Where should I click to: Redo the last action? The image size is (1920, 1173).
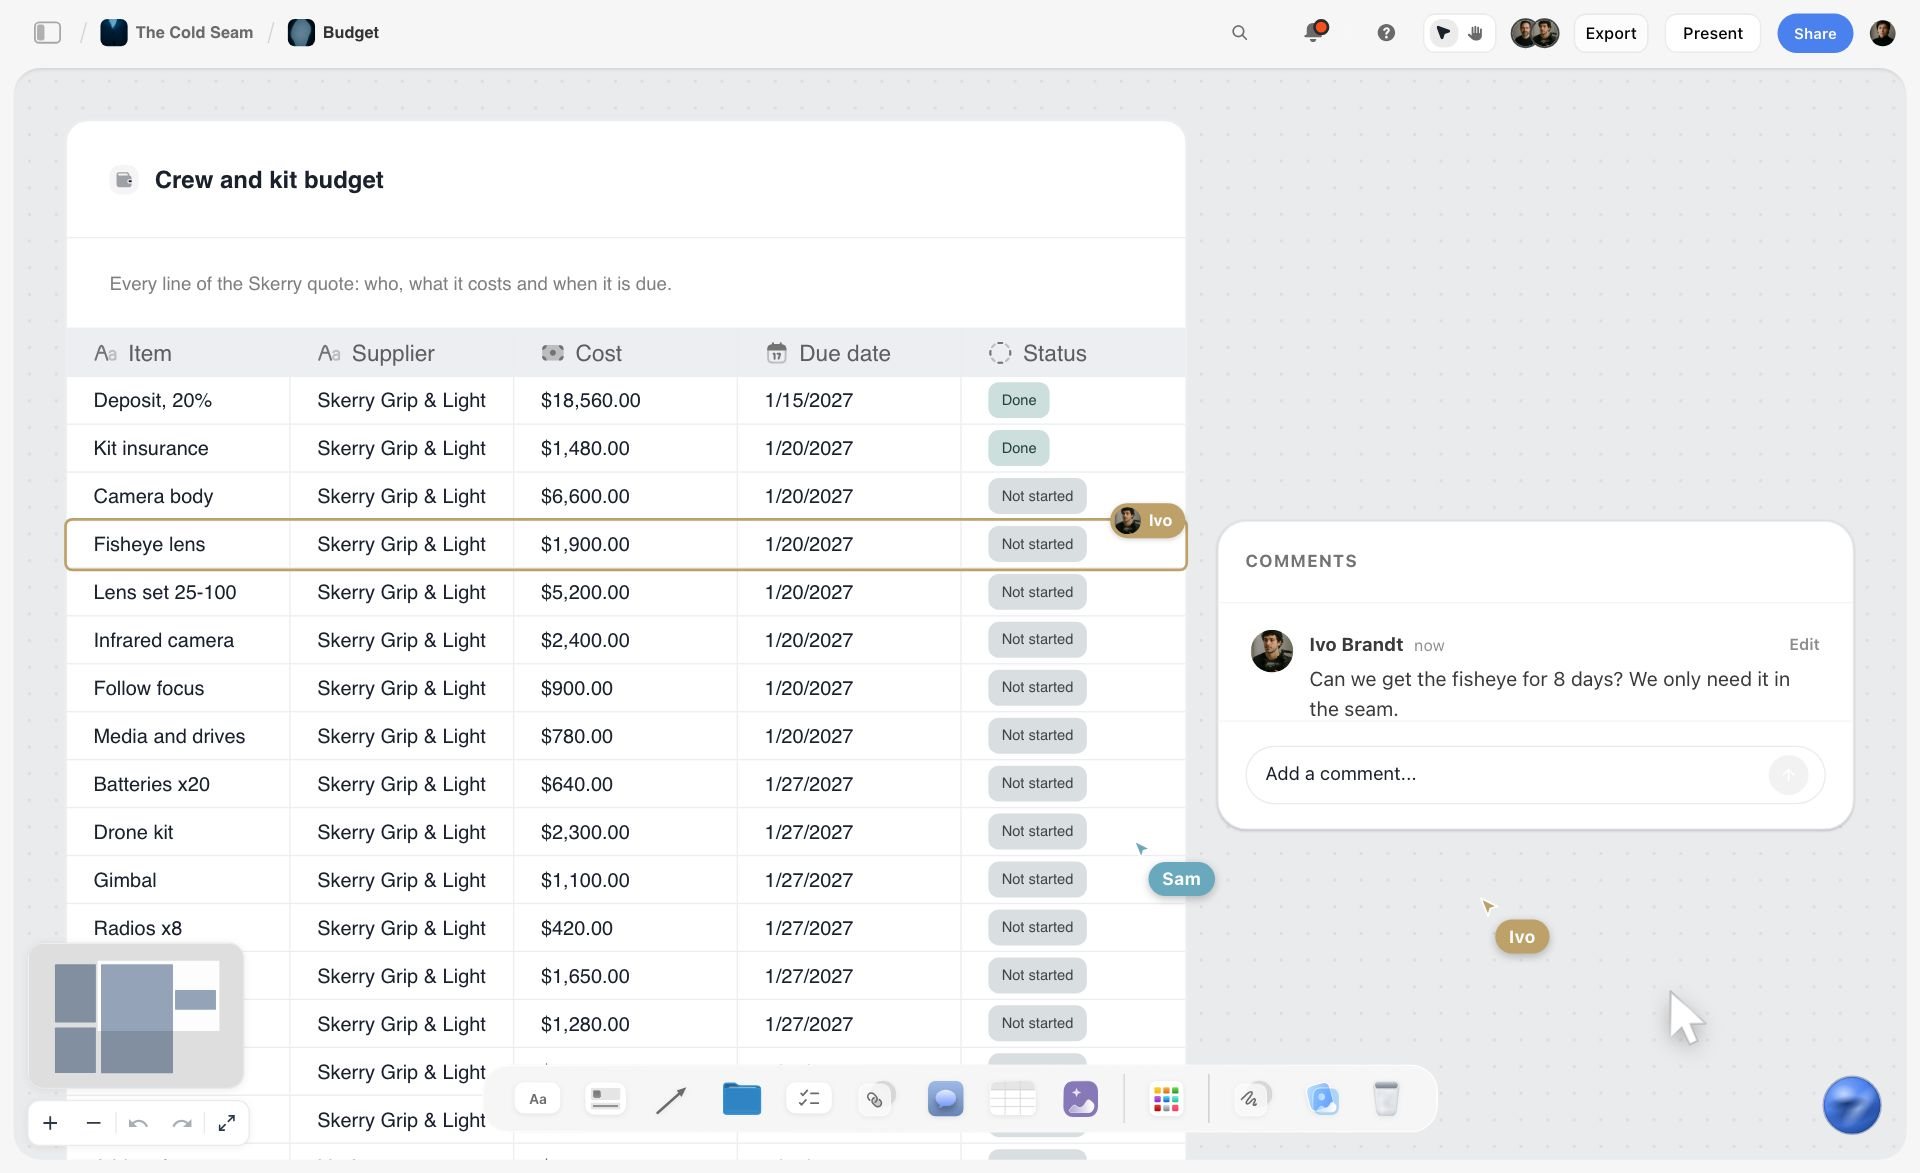(x=182, y=1123)
